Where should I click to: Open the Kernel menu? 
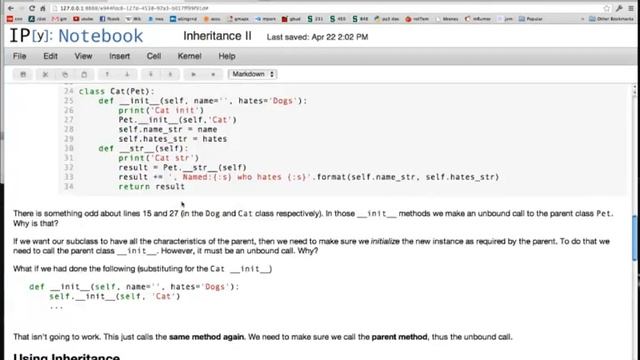(x=189, y=56)
